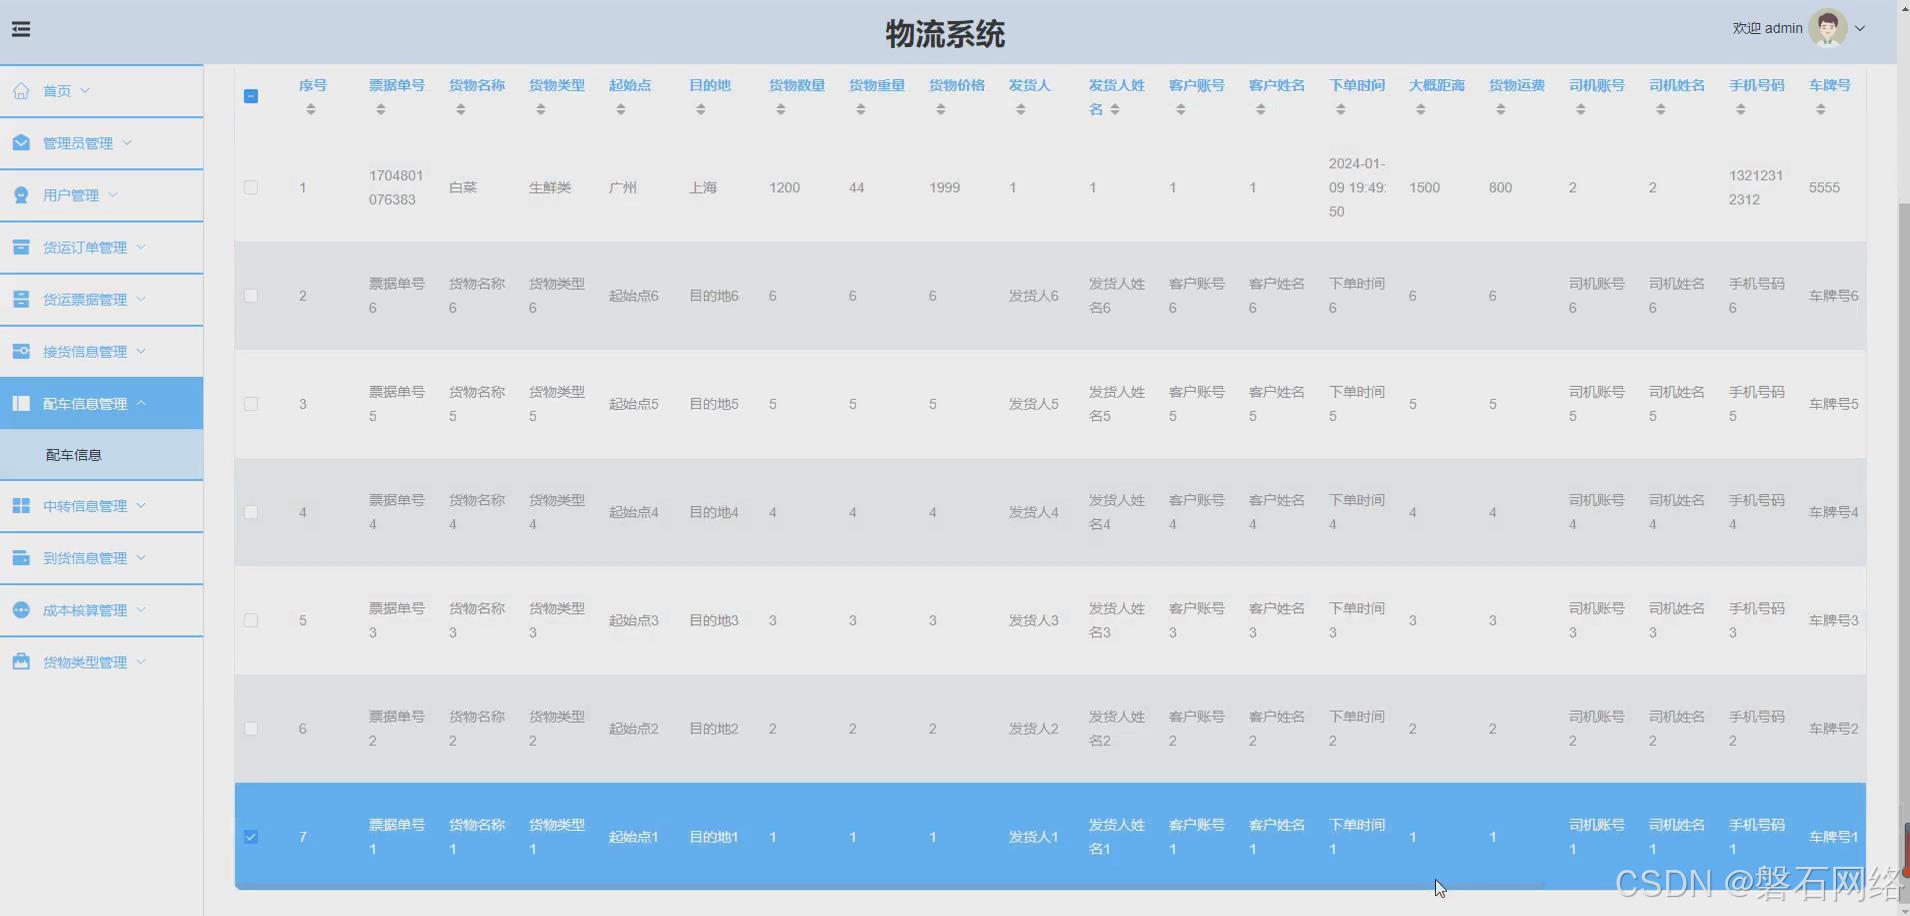Click the 接货信息管理 menu label
This screenshot has width=1910, height=916.
point(85,351)
